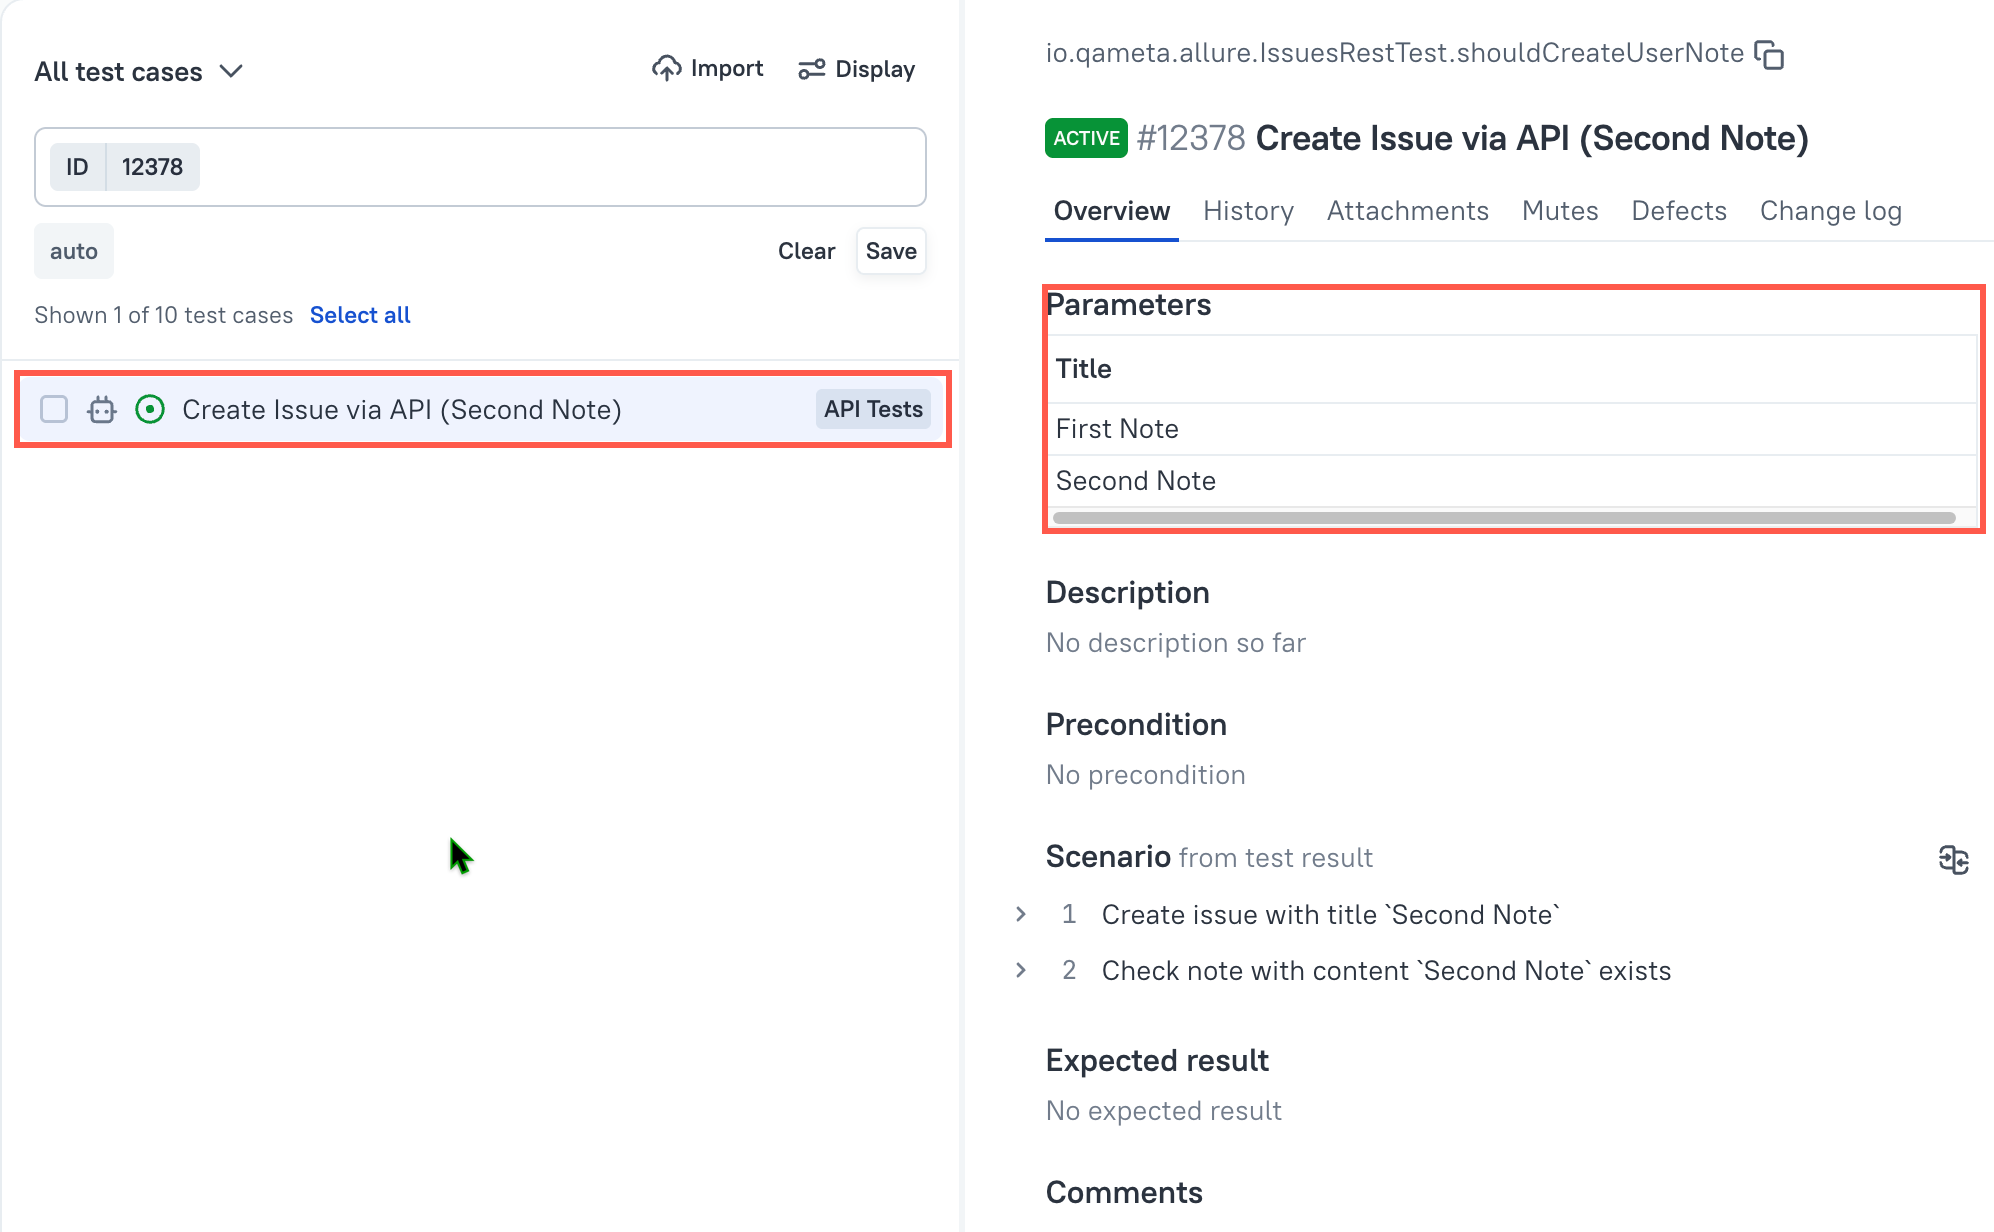Viewport: 1994px width, 1232px height.
Task: Save the current filter
Action: click(890, 251)
